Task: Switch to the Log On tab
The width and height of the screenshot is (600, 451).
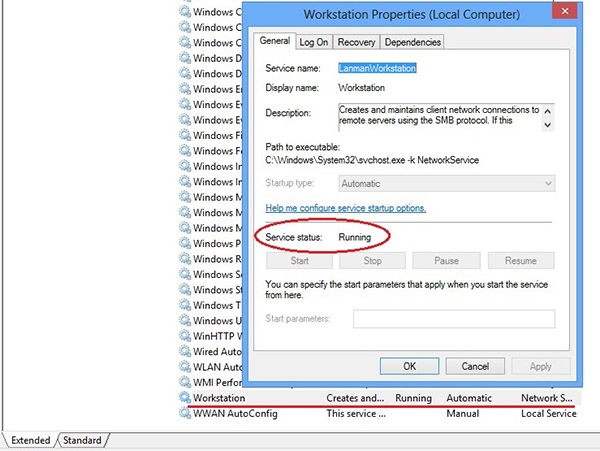Action: [313, 42]
